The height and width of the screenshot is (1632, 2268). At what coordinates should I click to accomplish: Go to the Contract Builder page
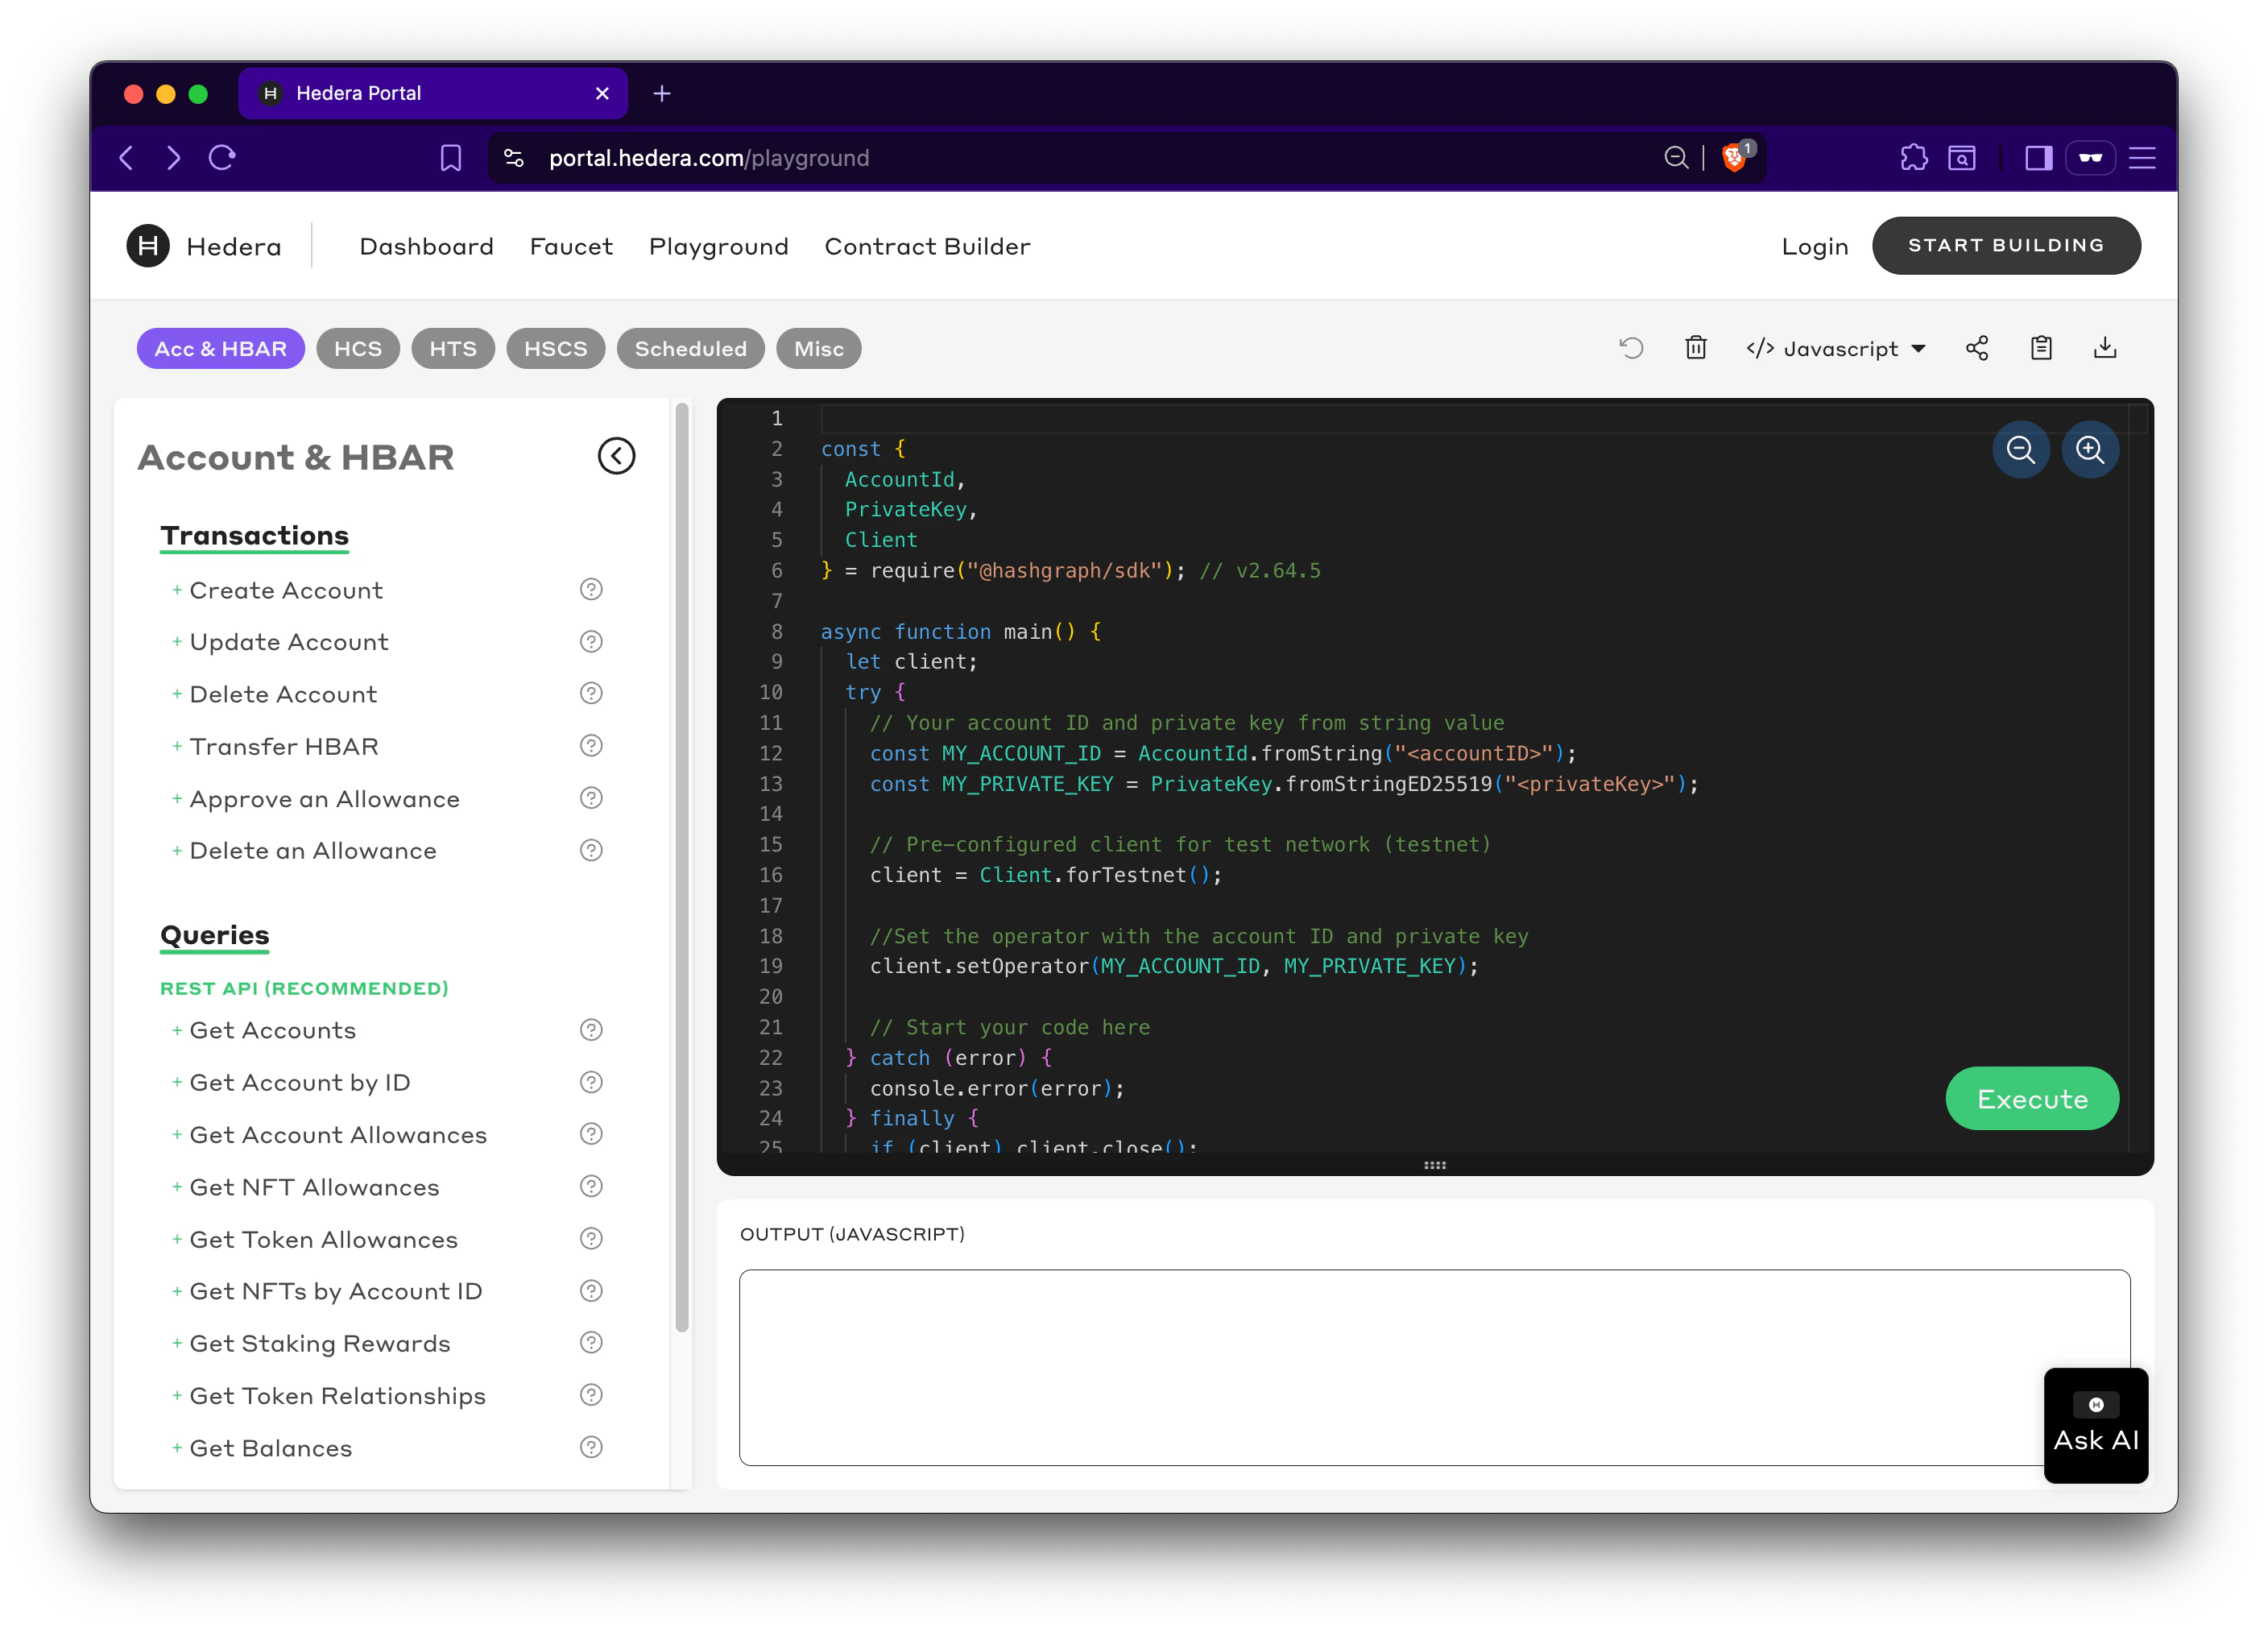coord(927,246)
